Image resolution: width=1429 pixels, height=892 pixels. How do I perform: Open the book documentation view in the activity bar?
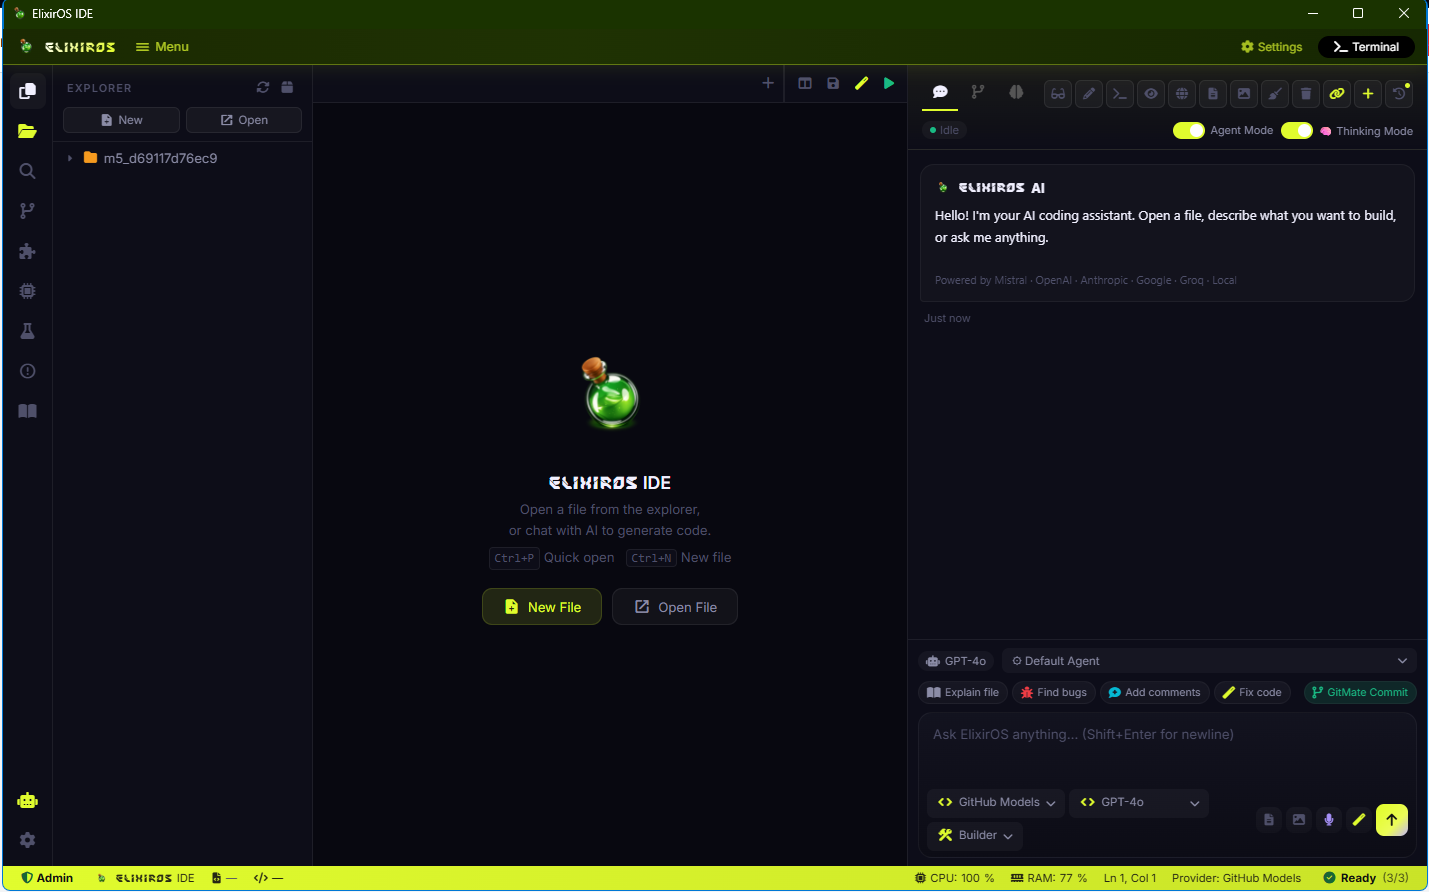click(27, 411)
